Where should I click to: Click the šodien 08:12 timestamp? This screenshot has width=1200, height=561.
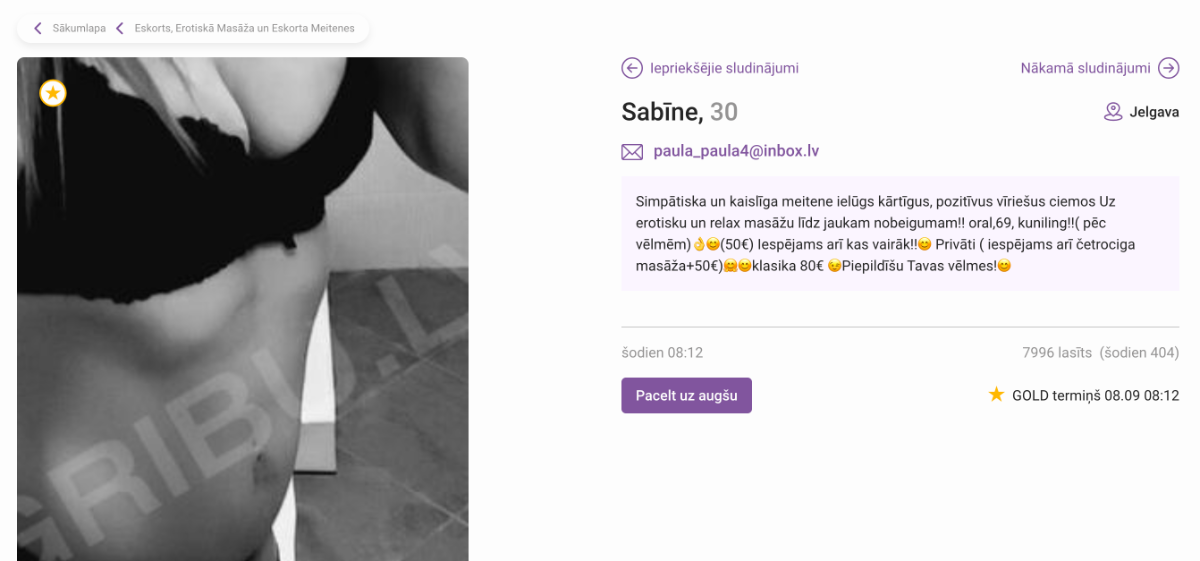click(x=662, y=353)
